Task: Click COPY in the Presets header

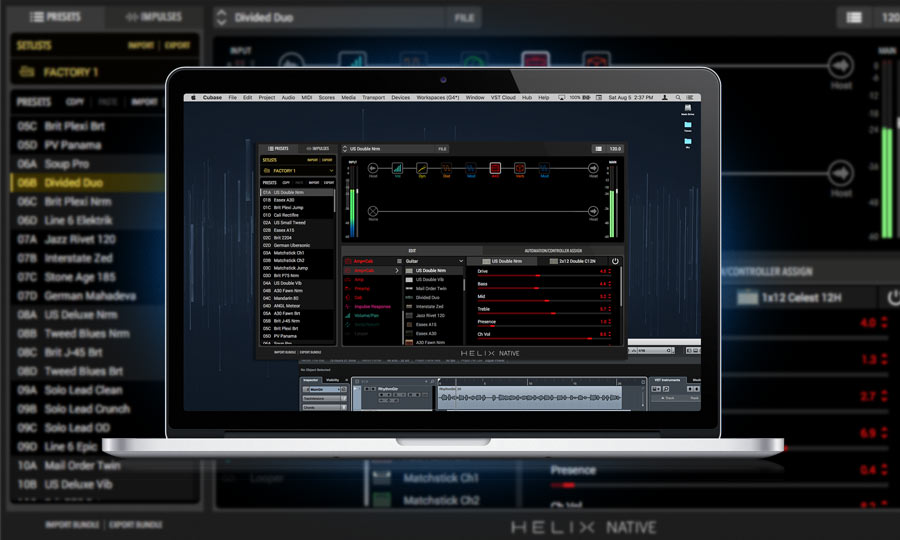Action: (286, 182)
